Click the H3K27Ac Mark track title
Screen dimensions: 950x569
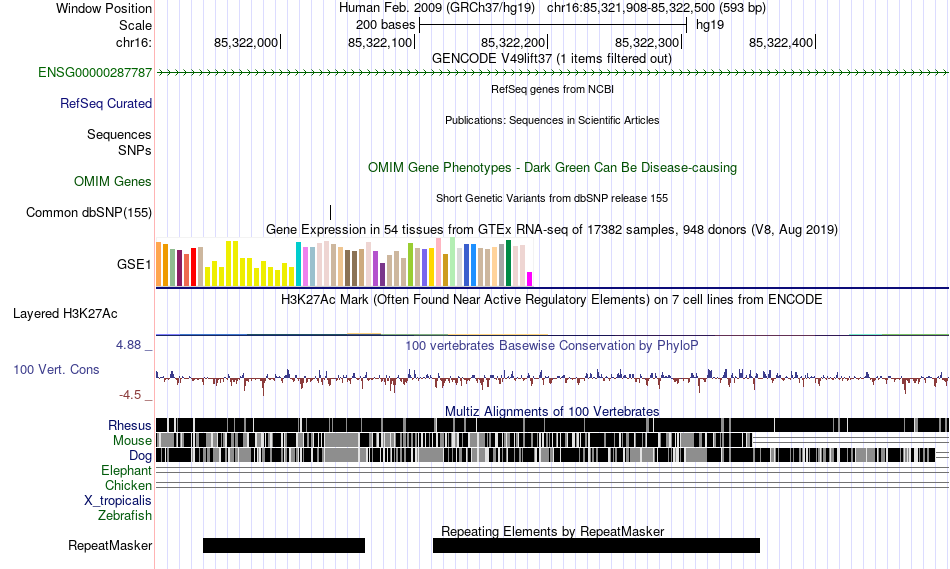551,299
